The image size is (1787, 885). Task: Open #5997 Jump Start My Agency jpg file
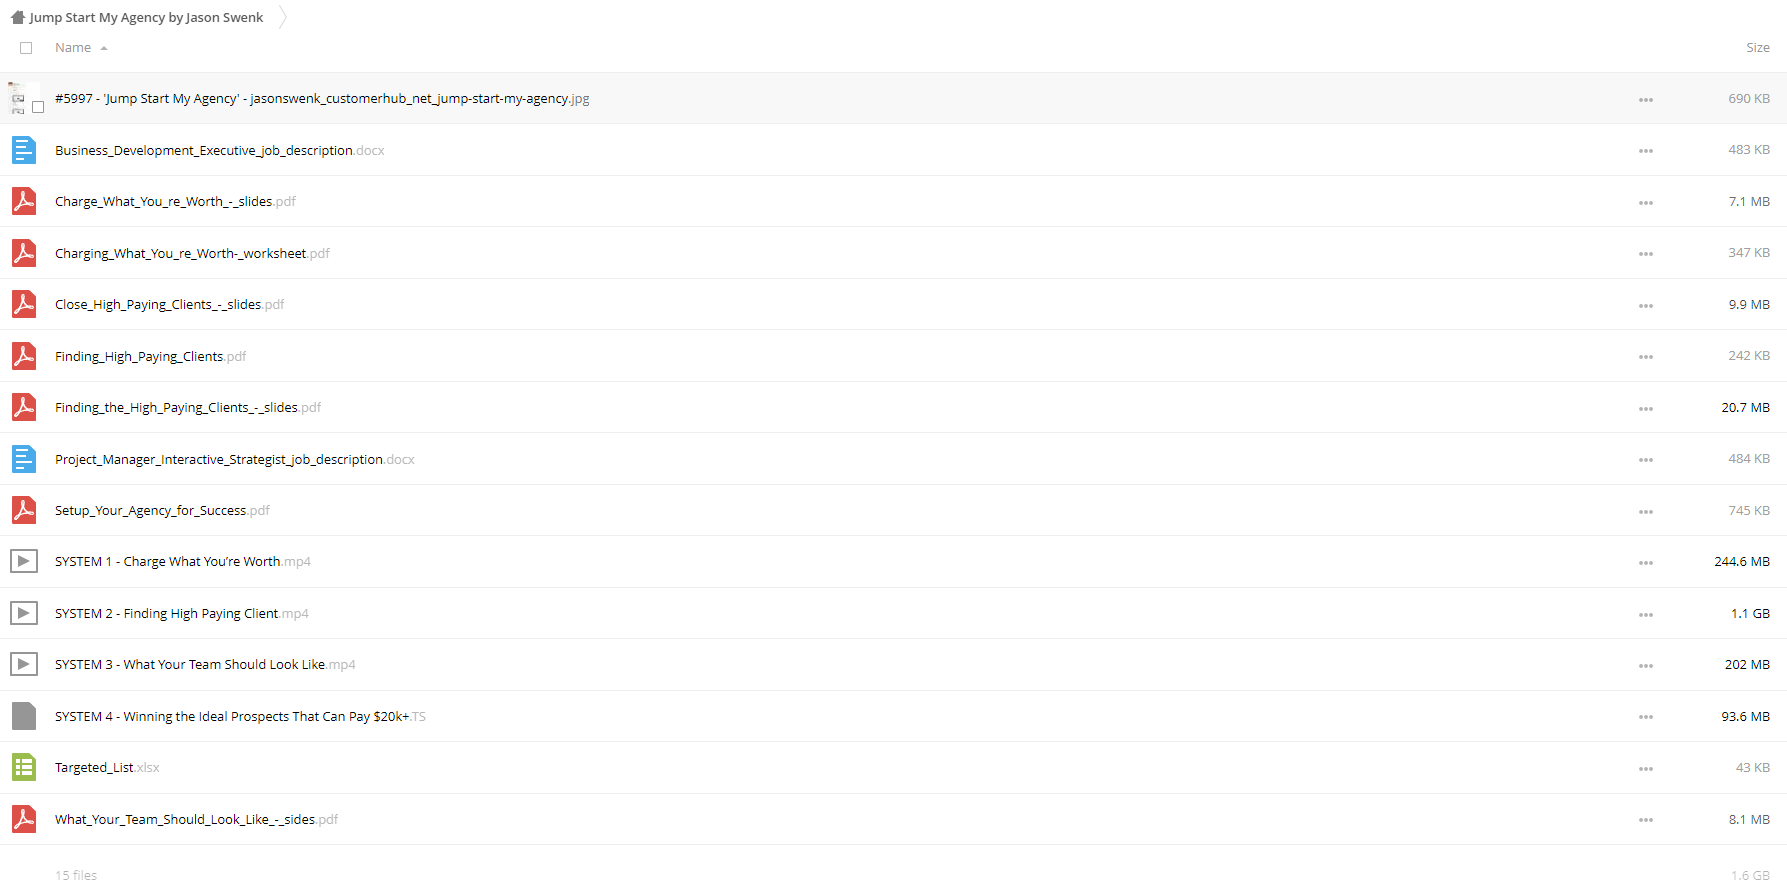click(x=322, y=99)
